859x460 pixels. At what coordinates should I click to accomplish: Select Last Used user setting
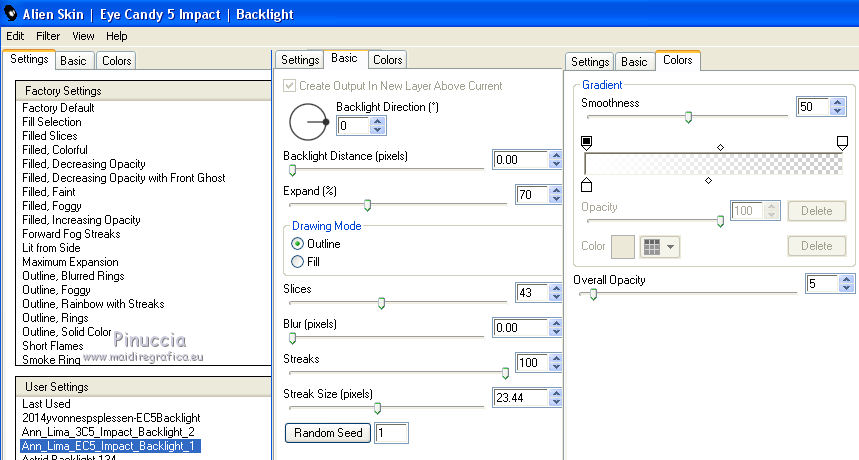[46, 404]
